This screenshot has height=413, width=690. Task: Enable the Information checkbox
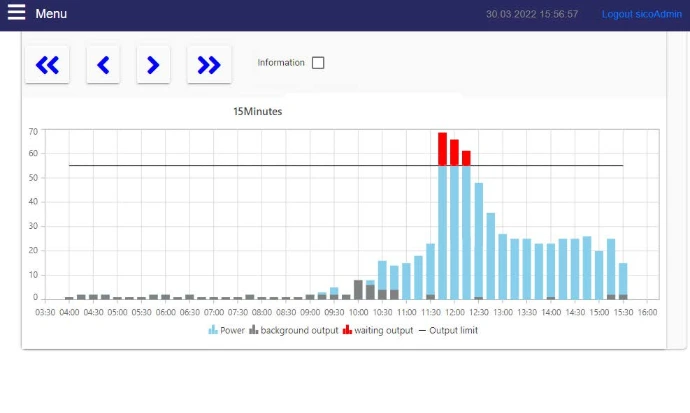318,63
